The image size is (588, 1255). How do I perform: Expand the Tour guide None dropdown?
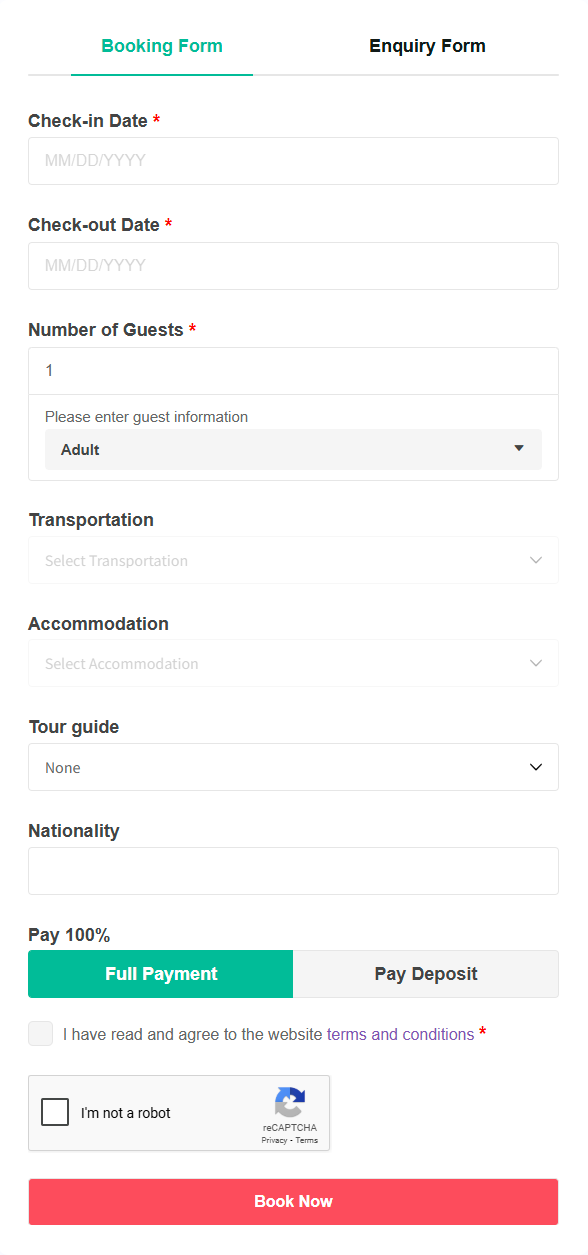coord(293,767)
